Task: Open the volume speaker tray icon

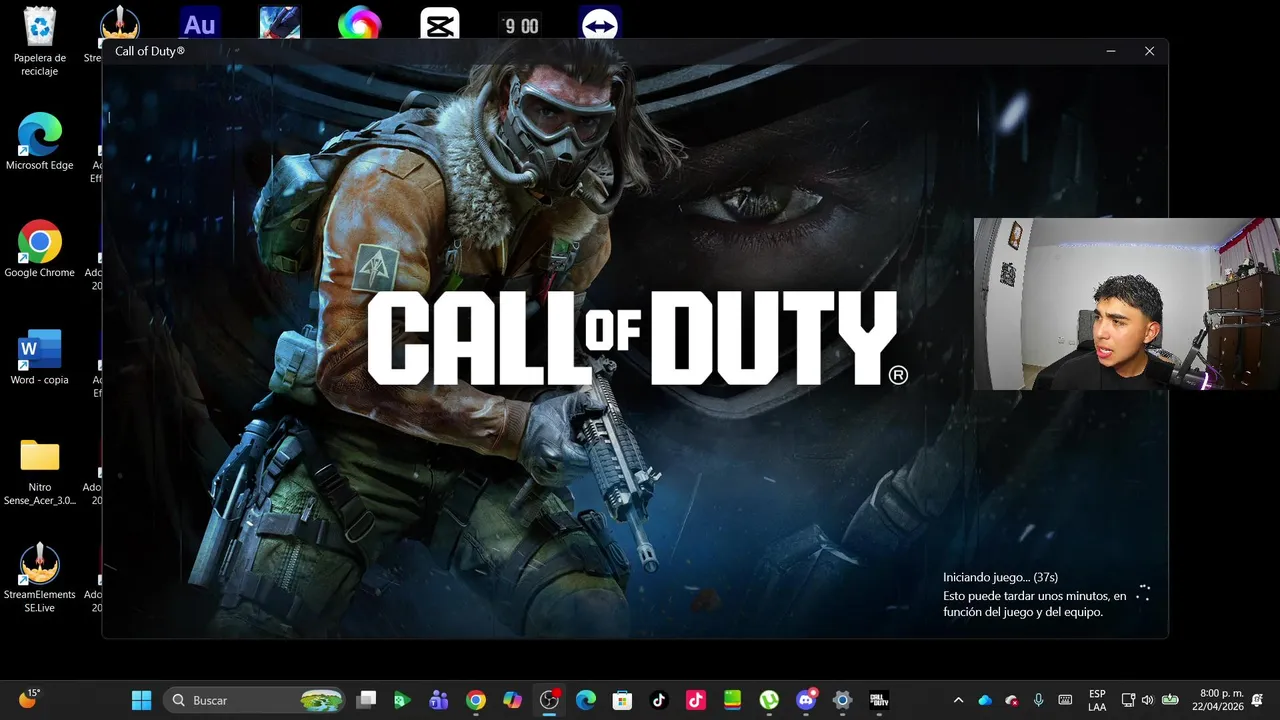Action: tap(1147, 700)
